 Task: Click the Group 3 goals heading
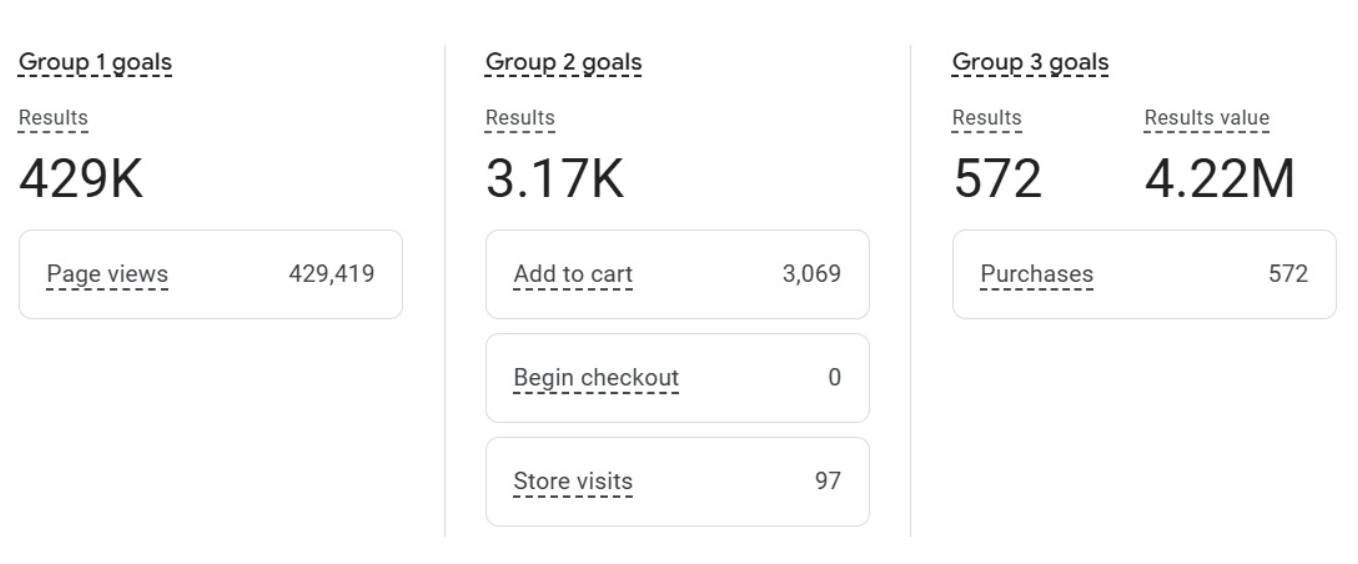pos(1030,62)
